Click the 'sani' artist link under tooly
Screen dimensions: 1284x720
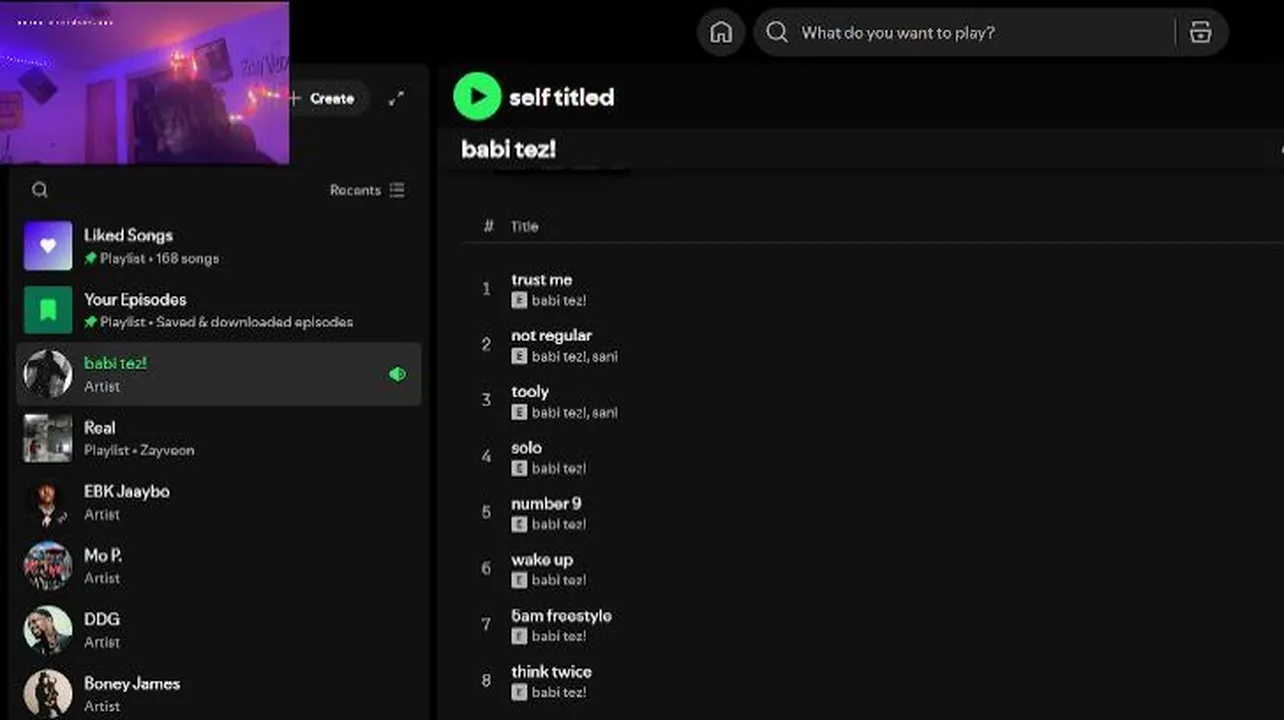604,412
